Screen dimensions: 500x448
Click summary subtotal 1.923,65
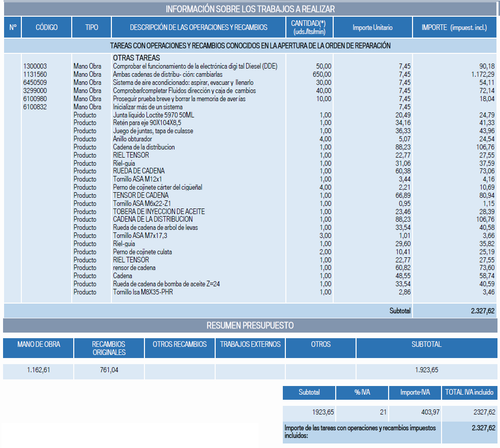pos(426,370)
